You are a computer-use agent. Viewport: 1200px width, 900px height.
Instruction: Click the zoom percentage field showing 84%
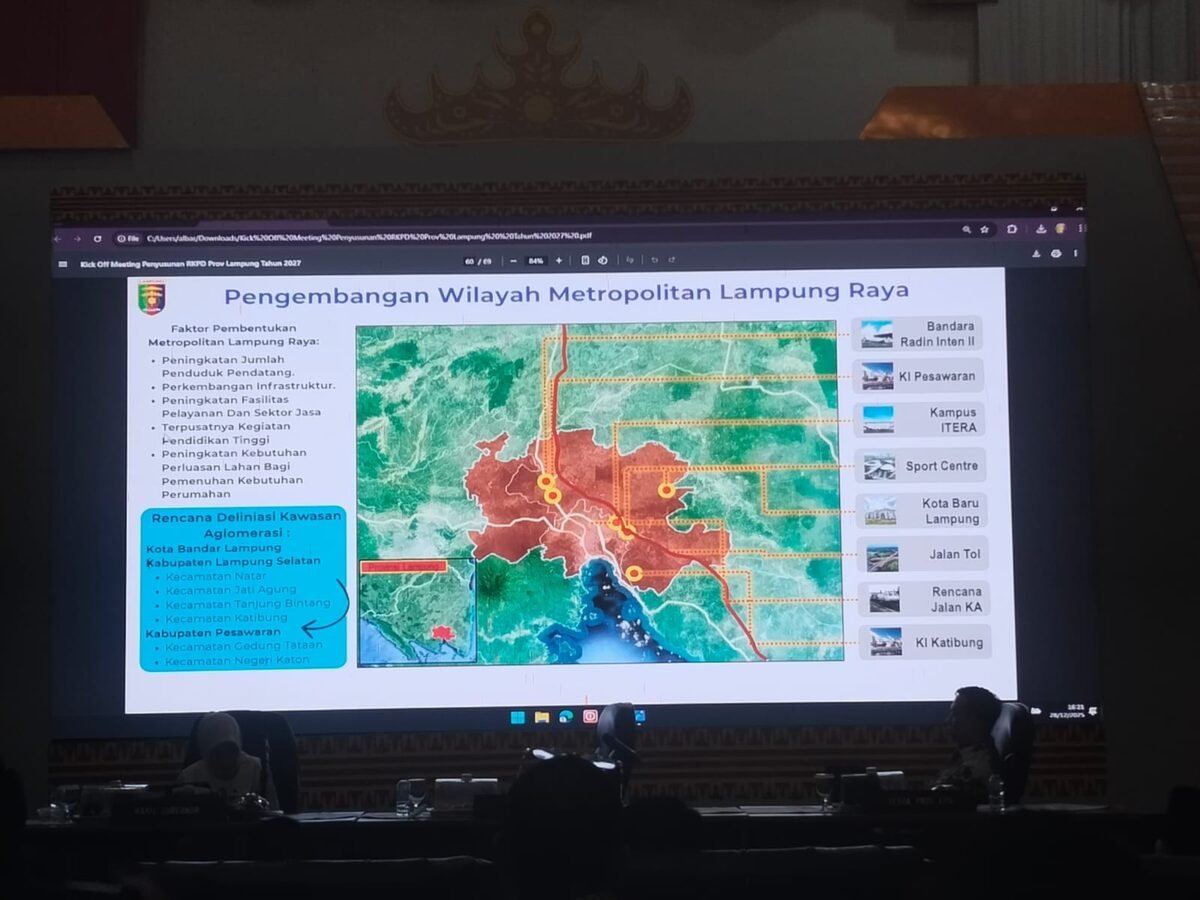[536, 261]
